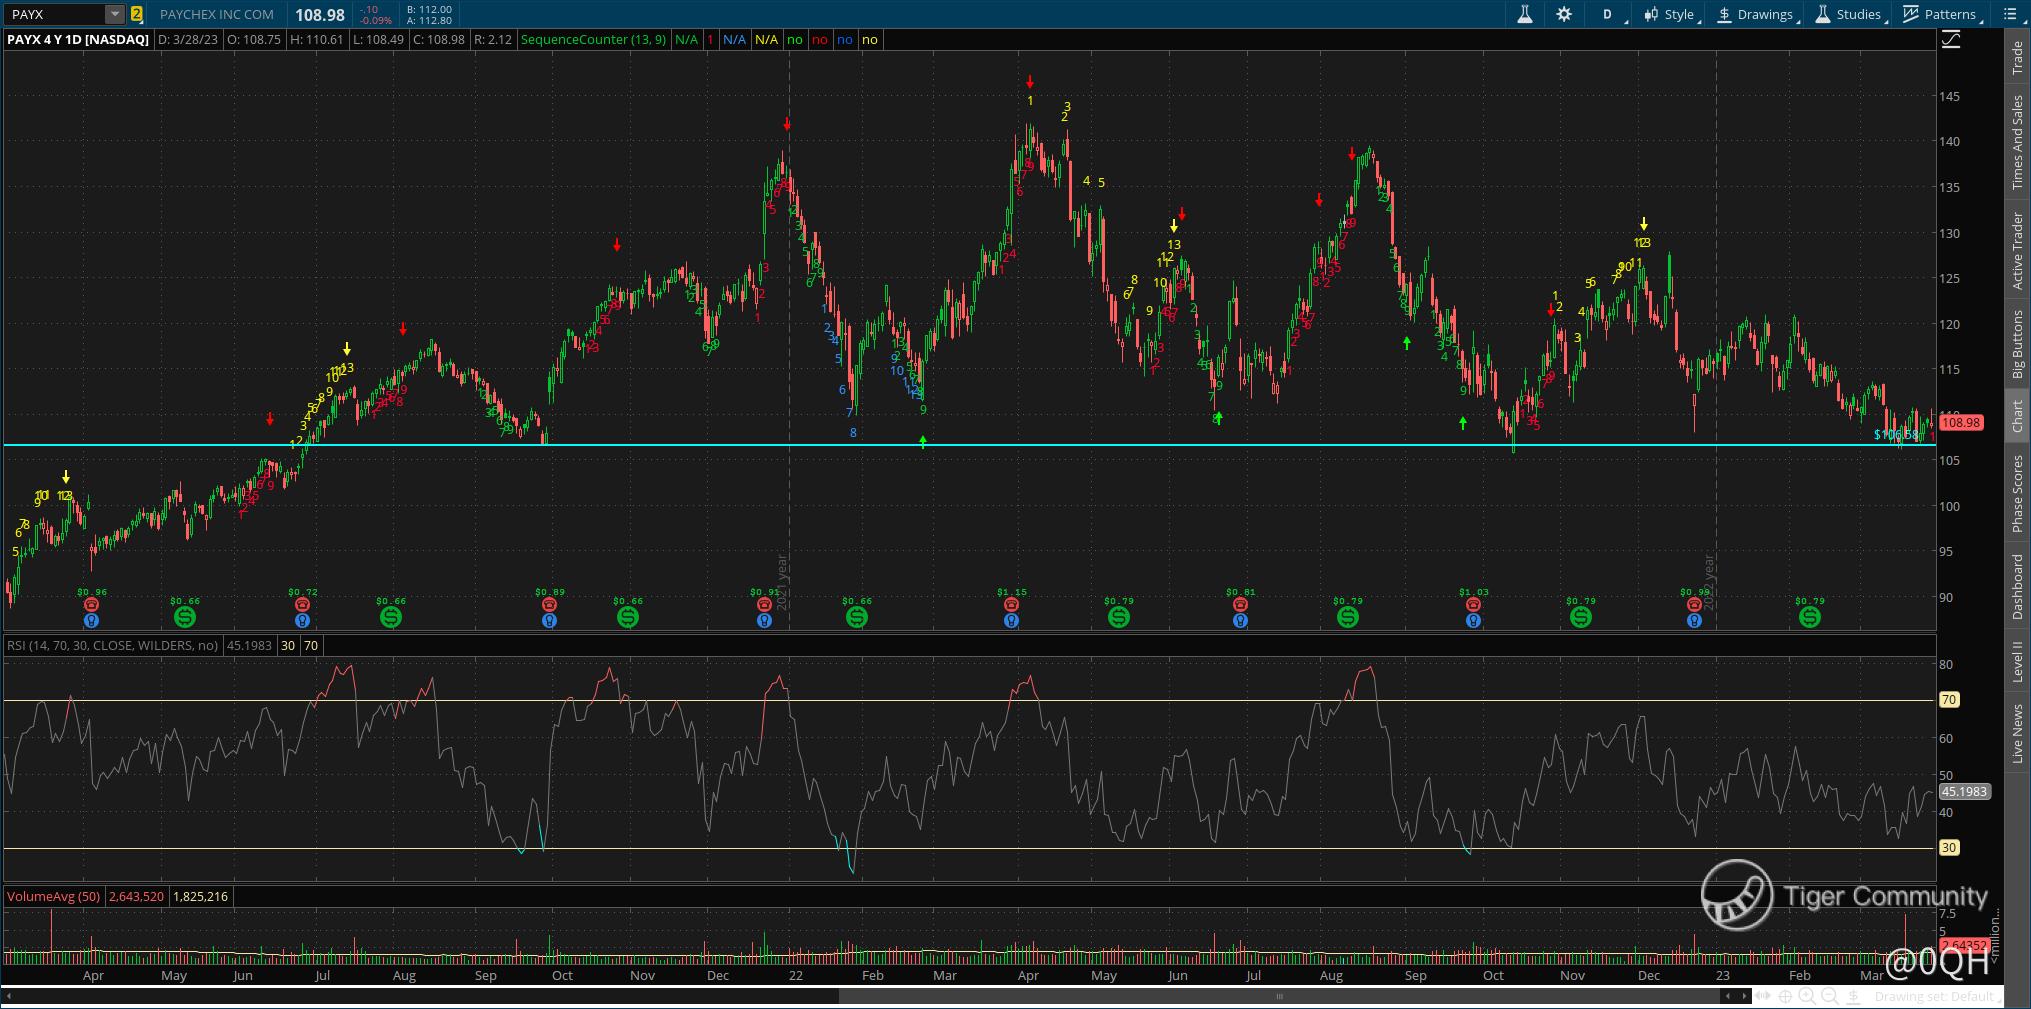Click the chart scale curve icon
2031x1009 pixels.
[1950, 40]
